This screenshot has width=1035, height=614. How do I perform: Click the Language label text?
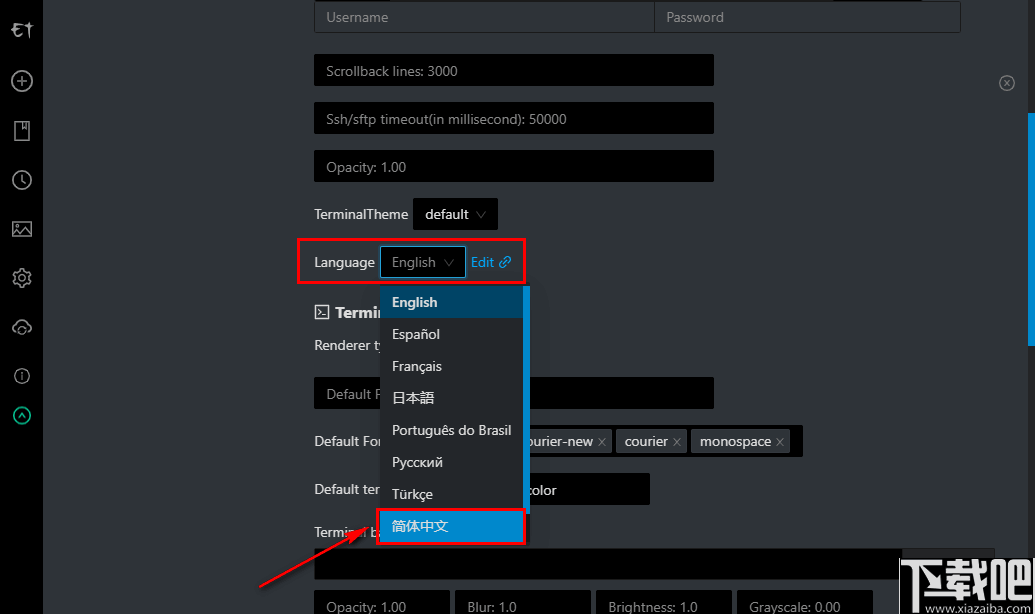[x=344, y=262]
